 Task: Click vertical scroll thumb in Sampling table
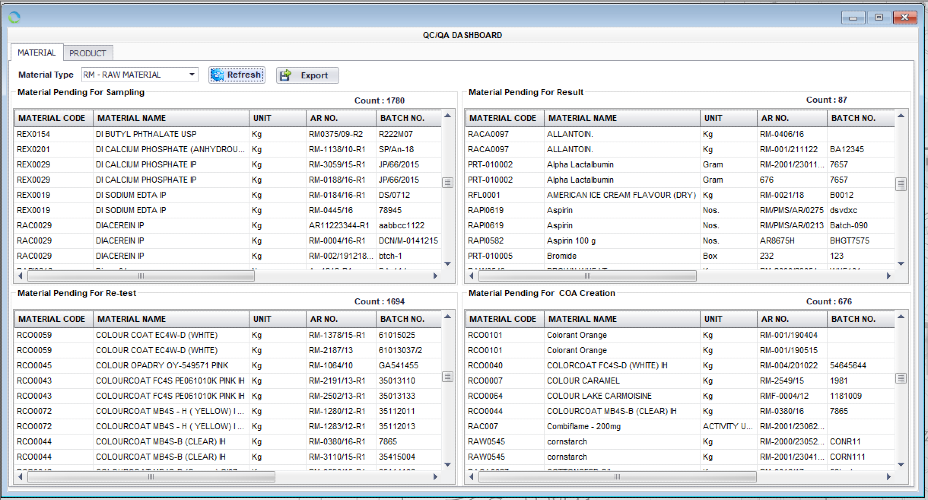pyautogui.click(x=447, y=182)
